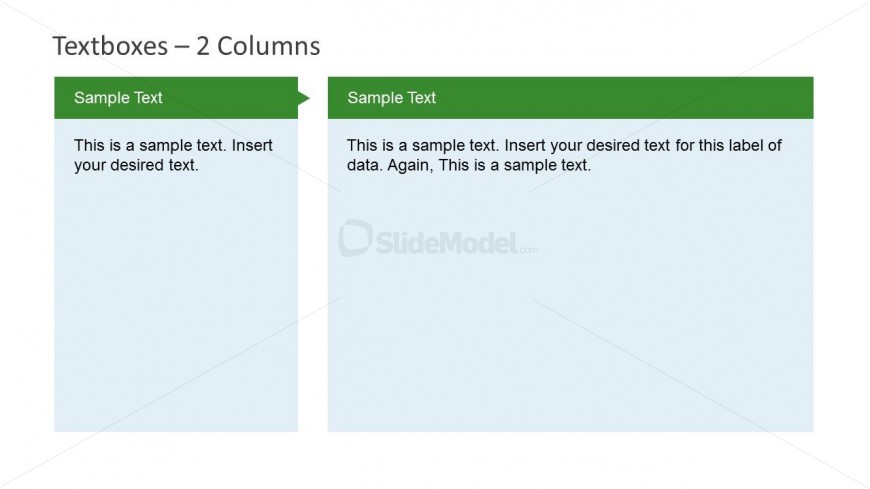
Task: Click the word "data" in right column
Action: [364, 165]
